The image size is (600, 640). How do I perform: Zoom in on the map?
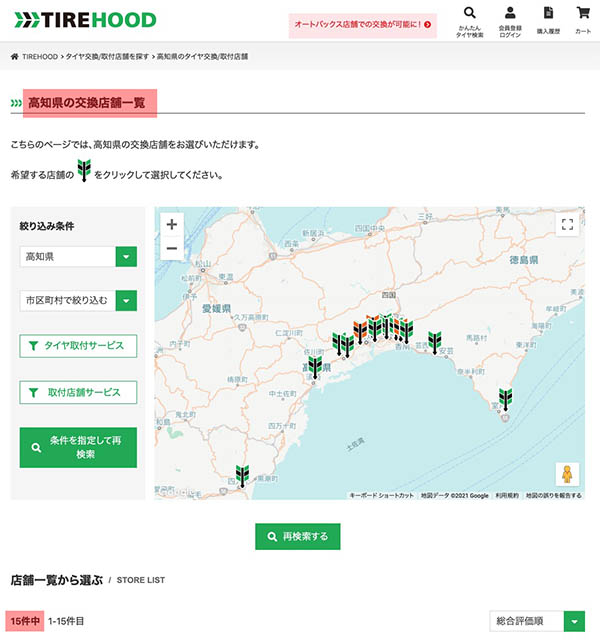pyautogui.click(x=172, y=224)
